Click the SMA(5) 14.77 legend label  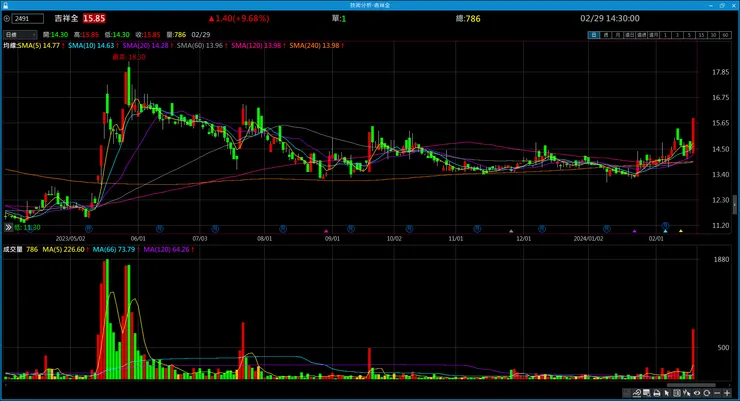point(38,46)
